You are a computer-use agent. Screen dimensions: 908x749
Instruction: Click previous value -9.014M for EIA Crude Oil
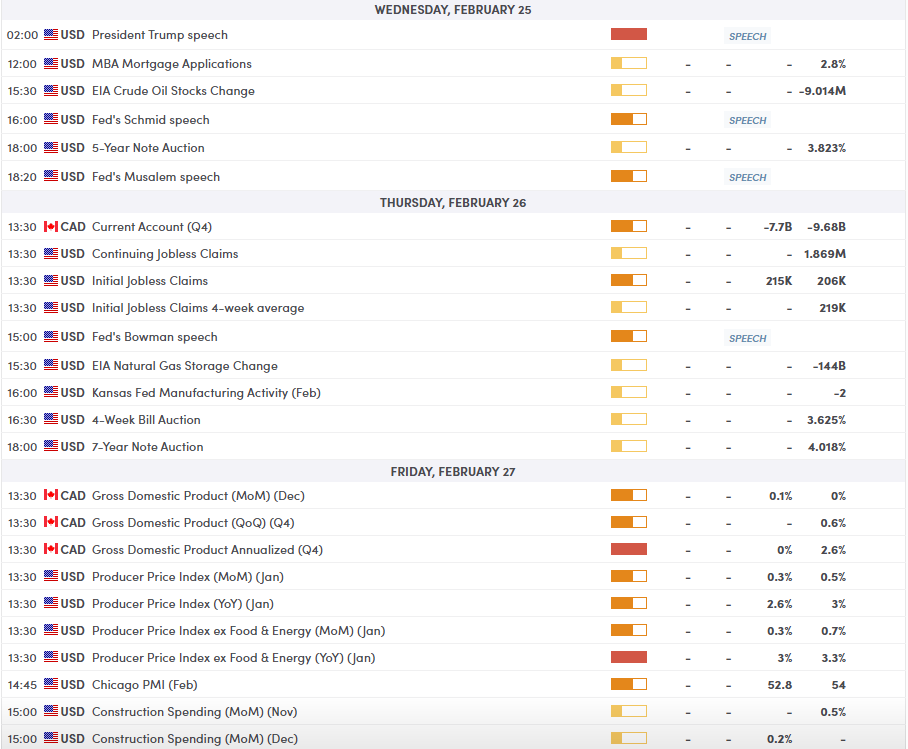coord(822,91)
